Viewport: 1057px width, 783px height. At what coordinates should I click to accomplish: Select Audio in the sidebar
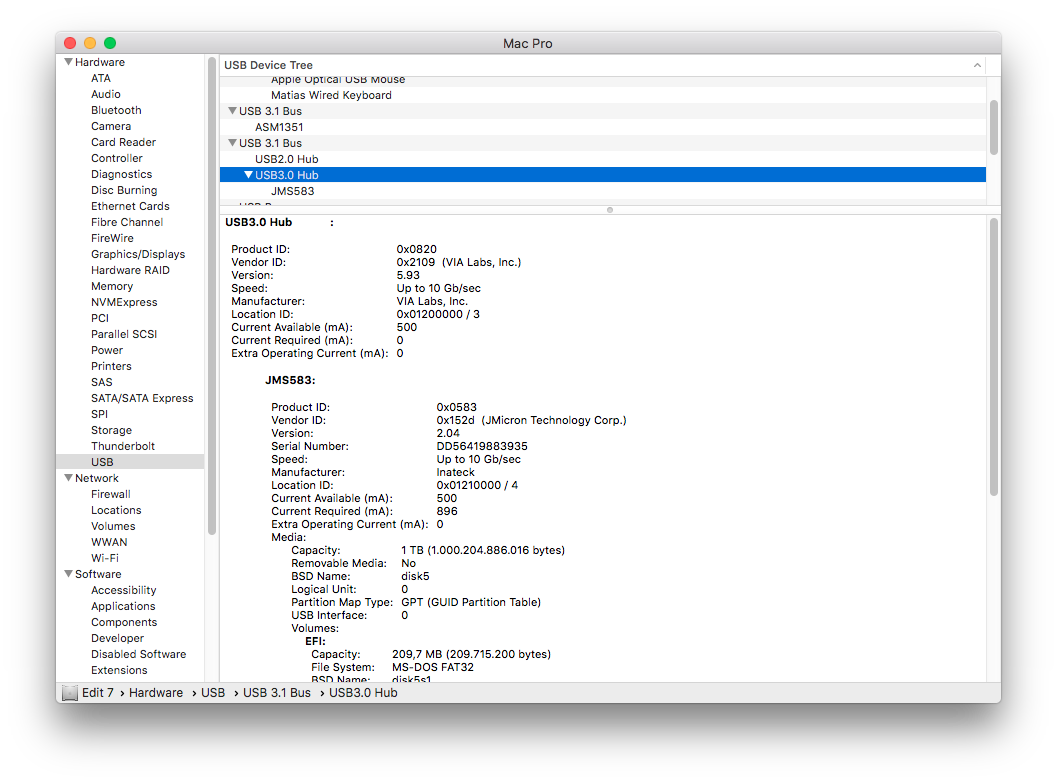pyautogui.click(x=106, y=94)
